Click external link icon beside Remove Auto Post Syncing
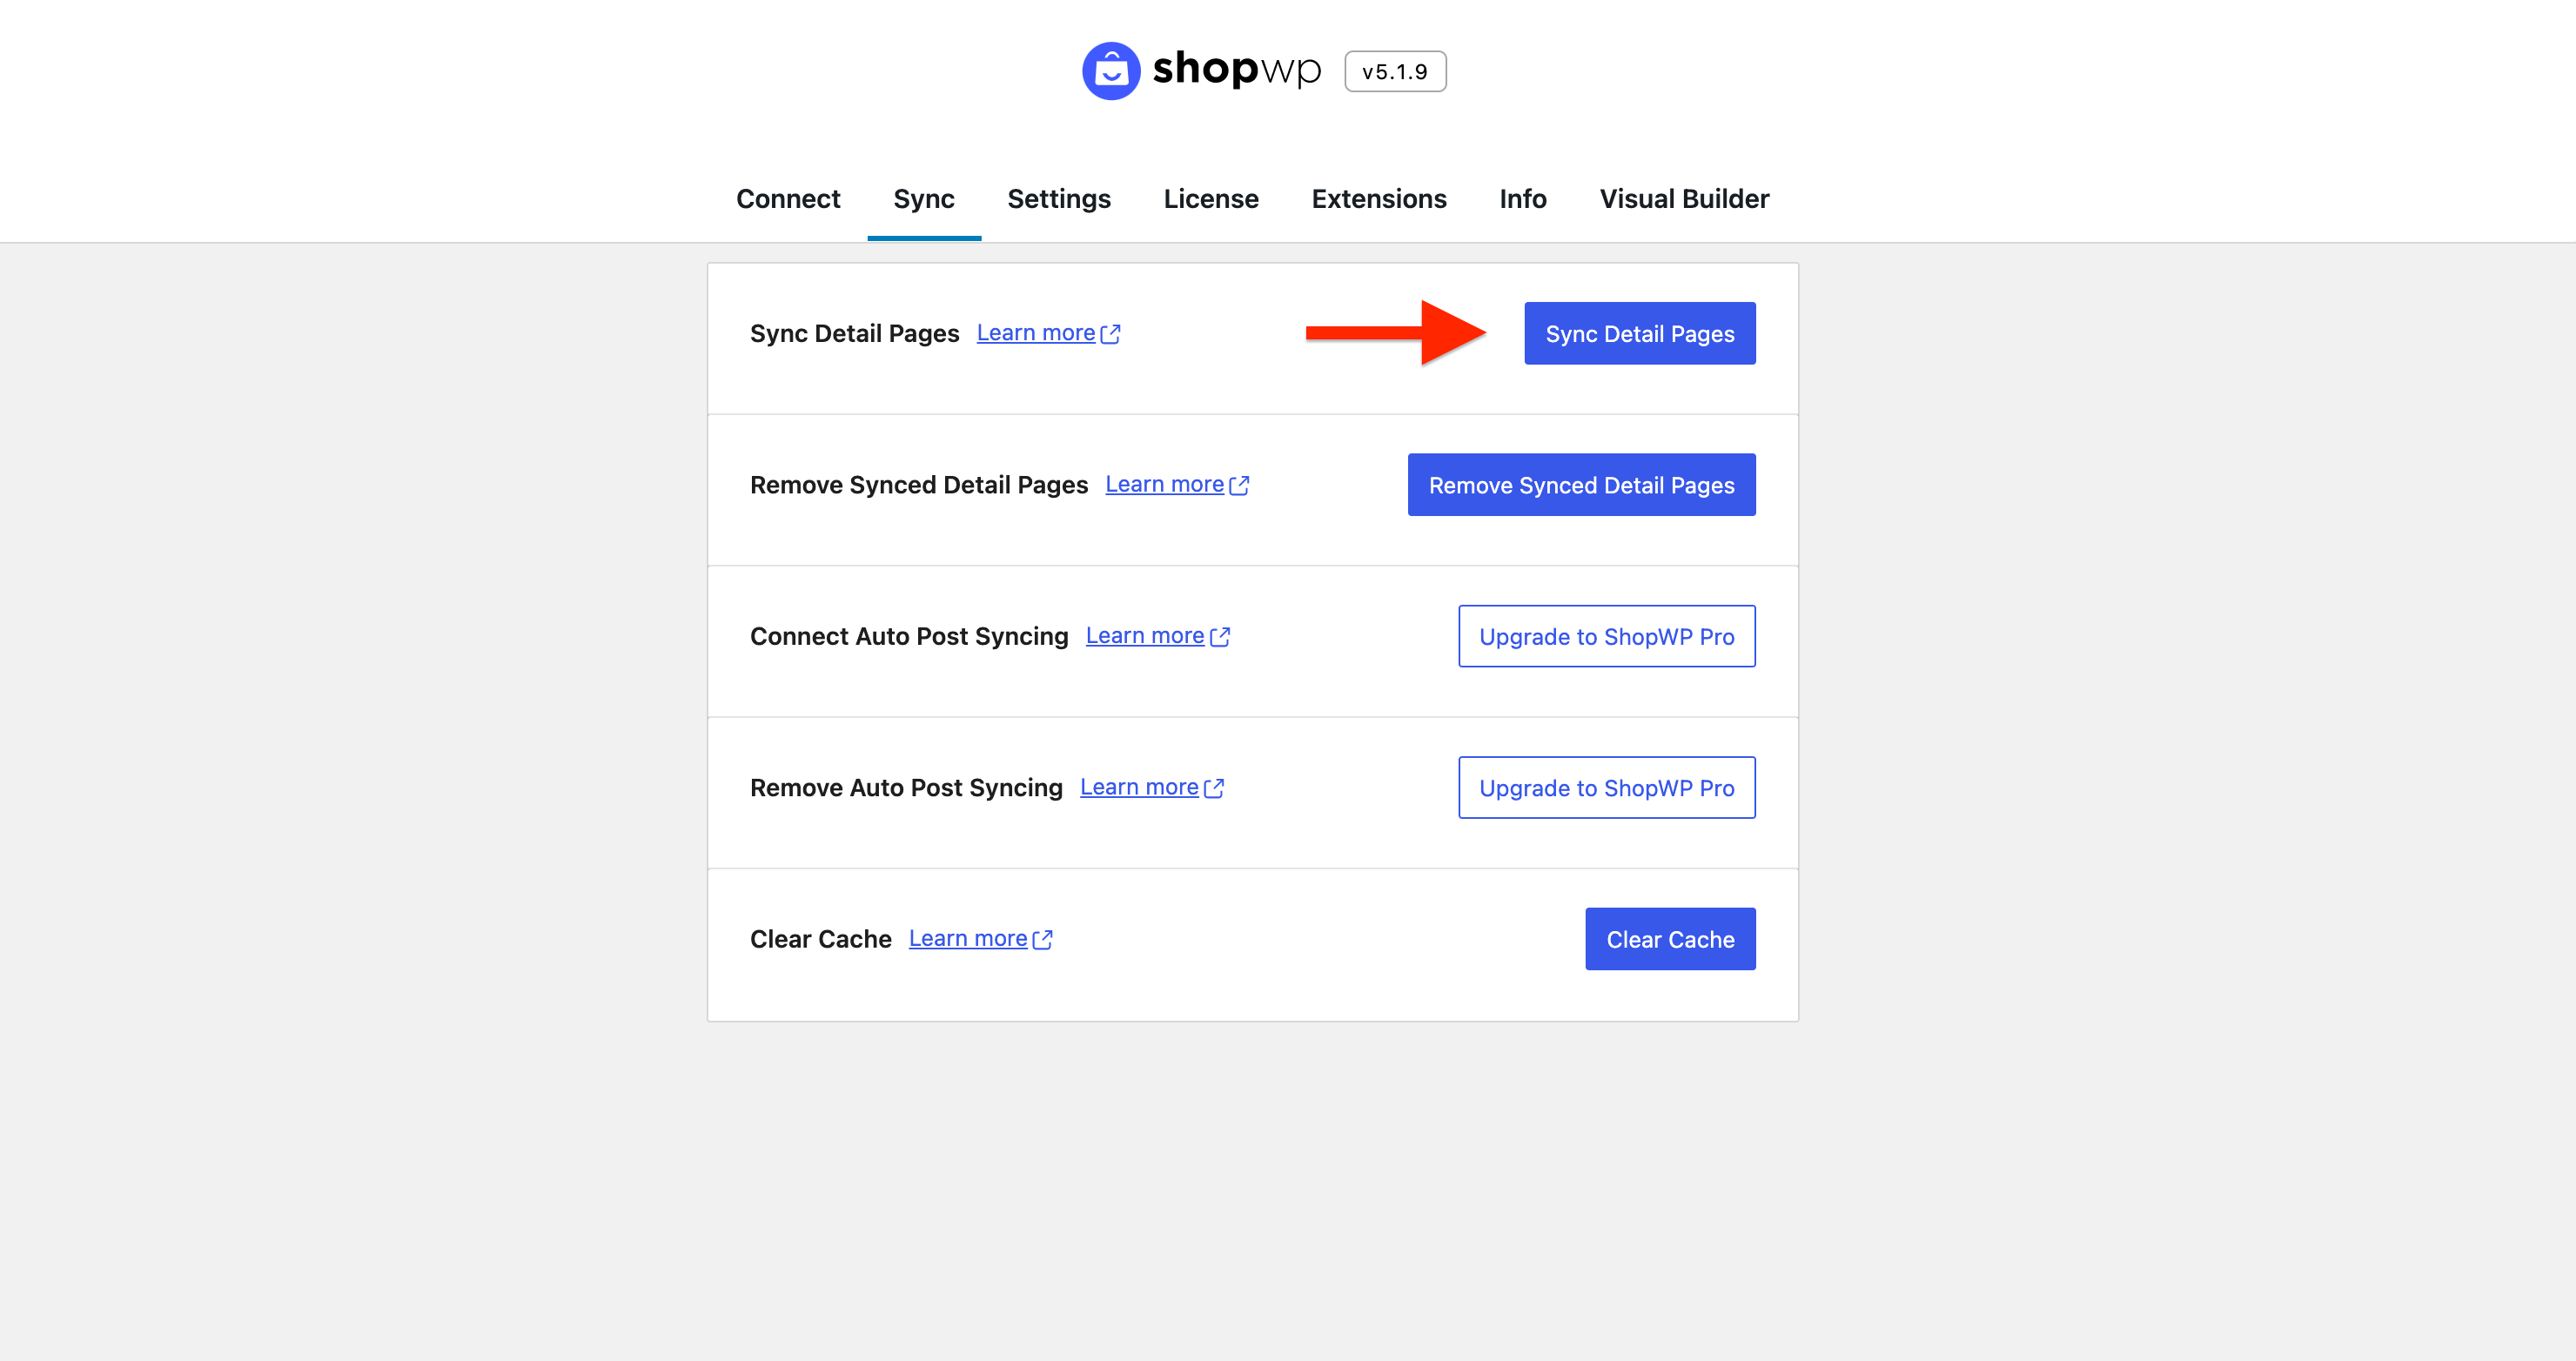The width and height of the screenshot is (2576, 1361). 1213,788
